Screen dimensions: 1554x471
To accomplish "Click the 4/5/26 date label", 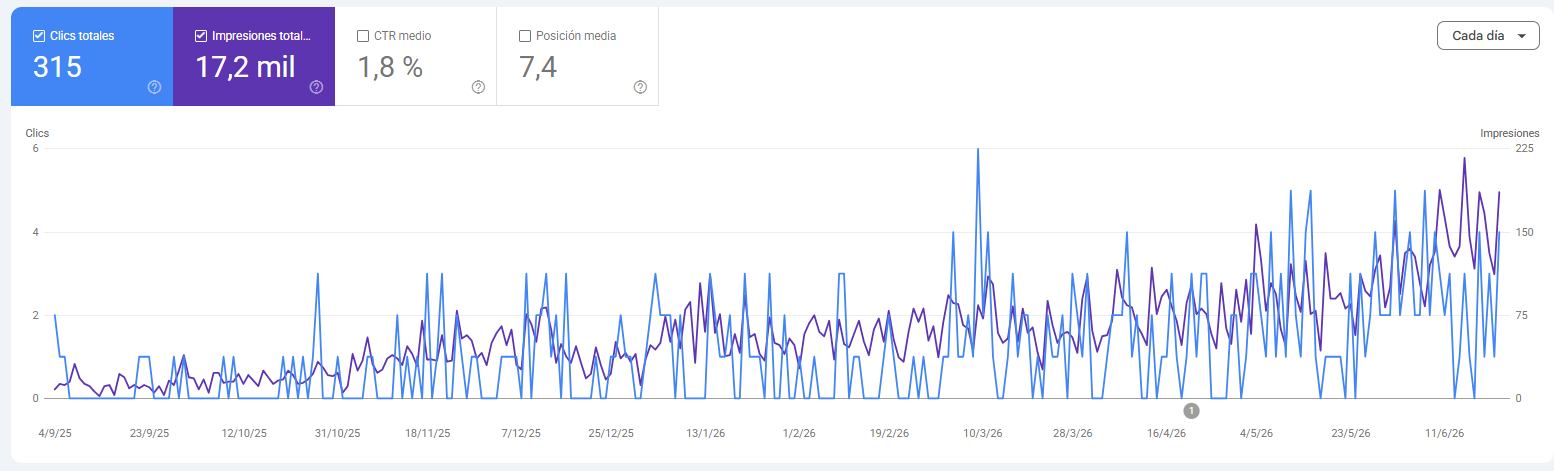I will pyautogui.click(x=1256, y=433).
